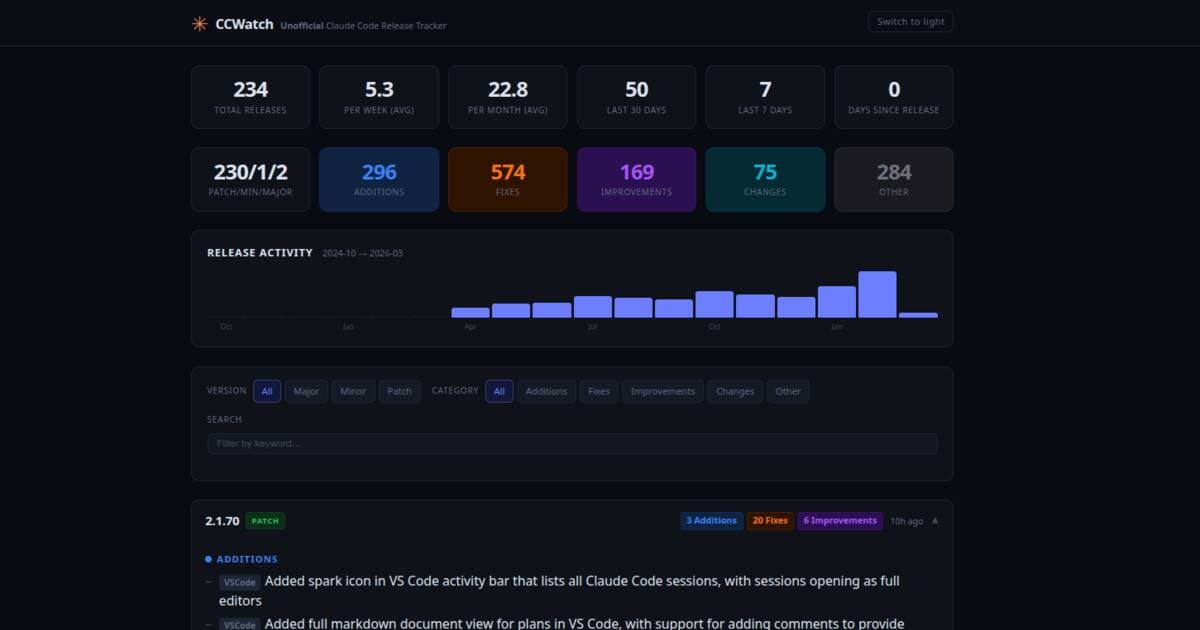The height and width of the screenshot is (630, 1200).
Task: Select the Other category filter
Action: 788,391
